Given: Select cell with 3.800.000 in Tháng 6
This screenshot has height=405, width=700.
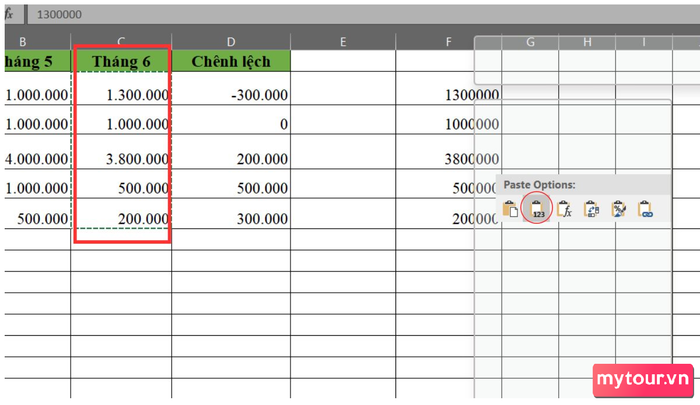Looking at the screenshot, I should coord(121,152).
